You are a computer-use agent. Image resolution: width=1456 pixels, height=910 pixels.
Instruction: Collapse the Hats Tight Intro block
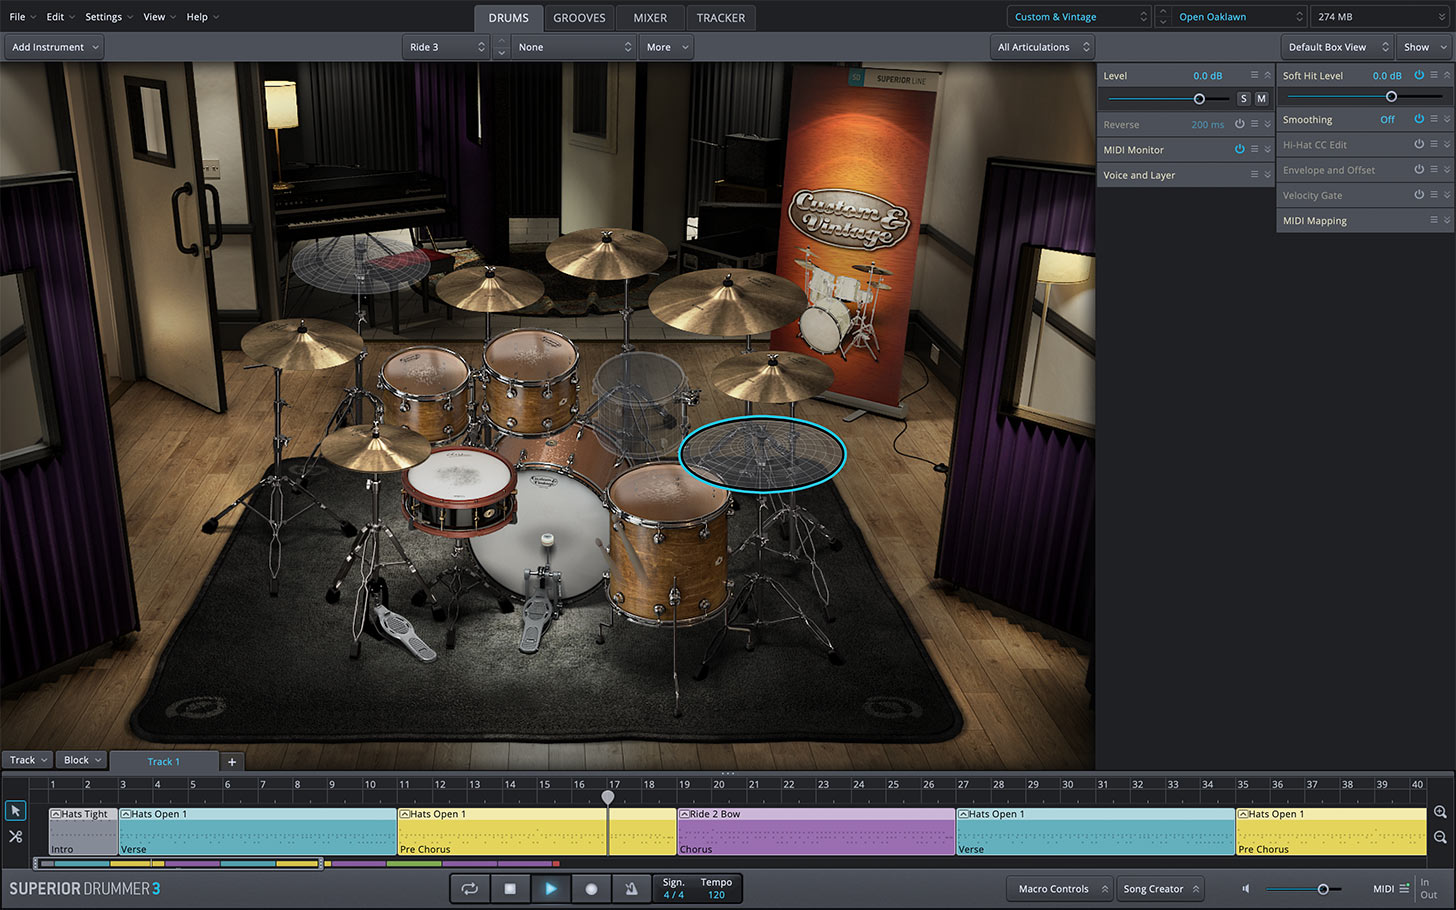tap(56, 814)
